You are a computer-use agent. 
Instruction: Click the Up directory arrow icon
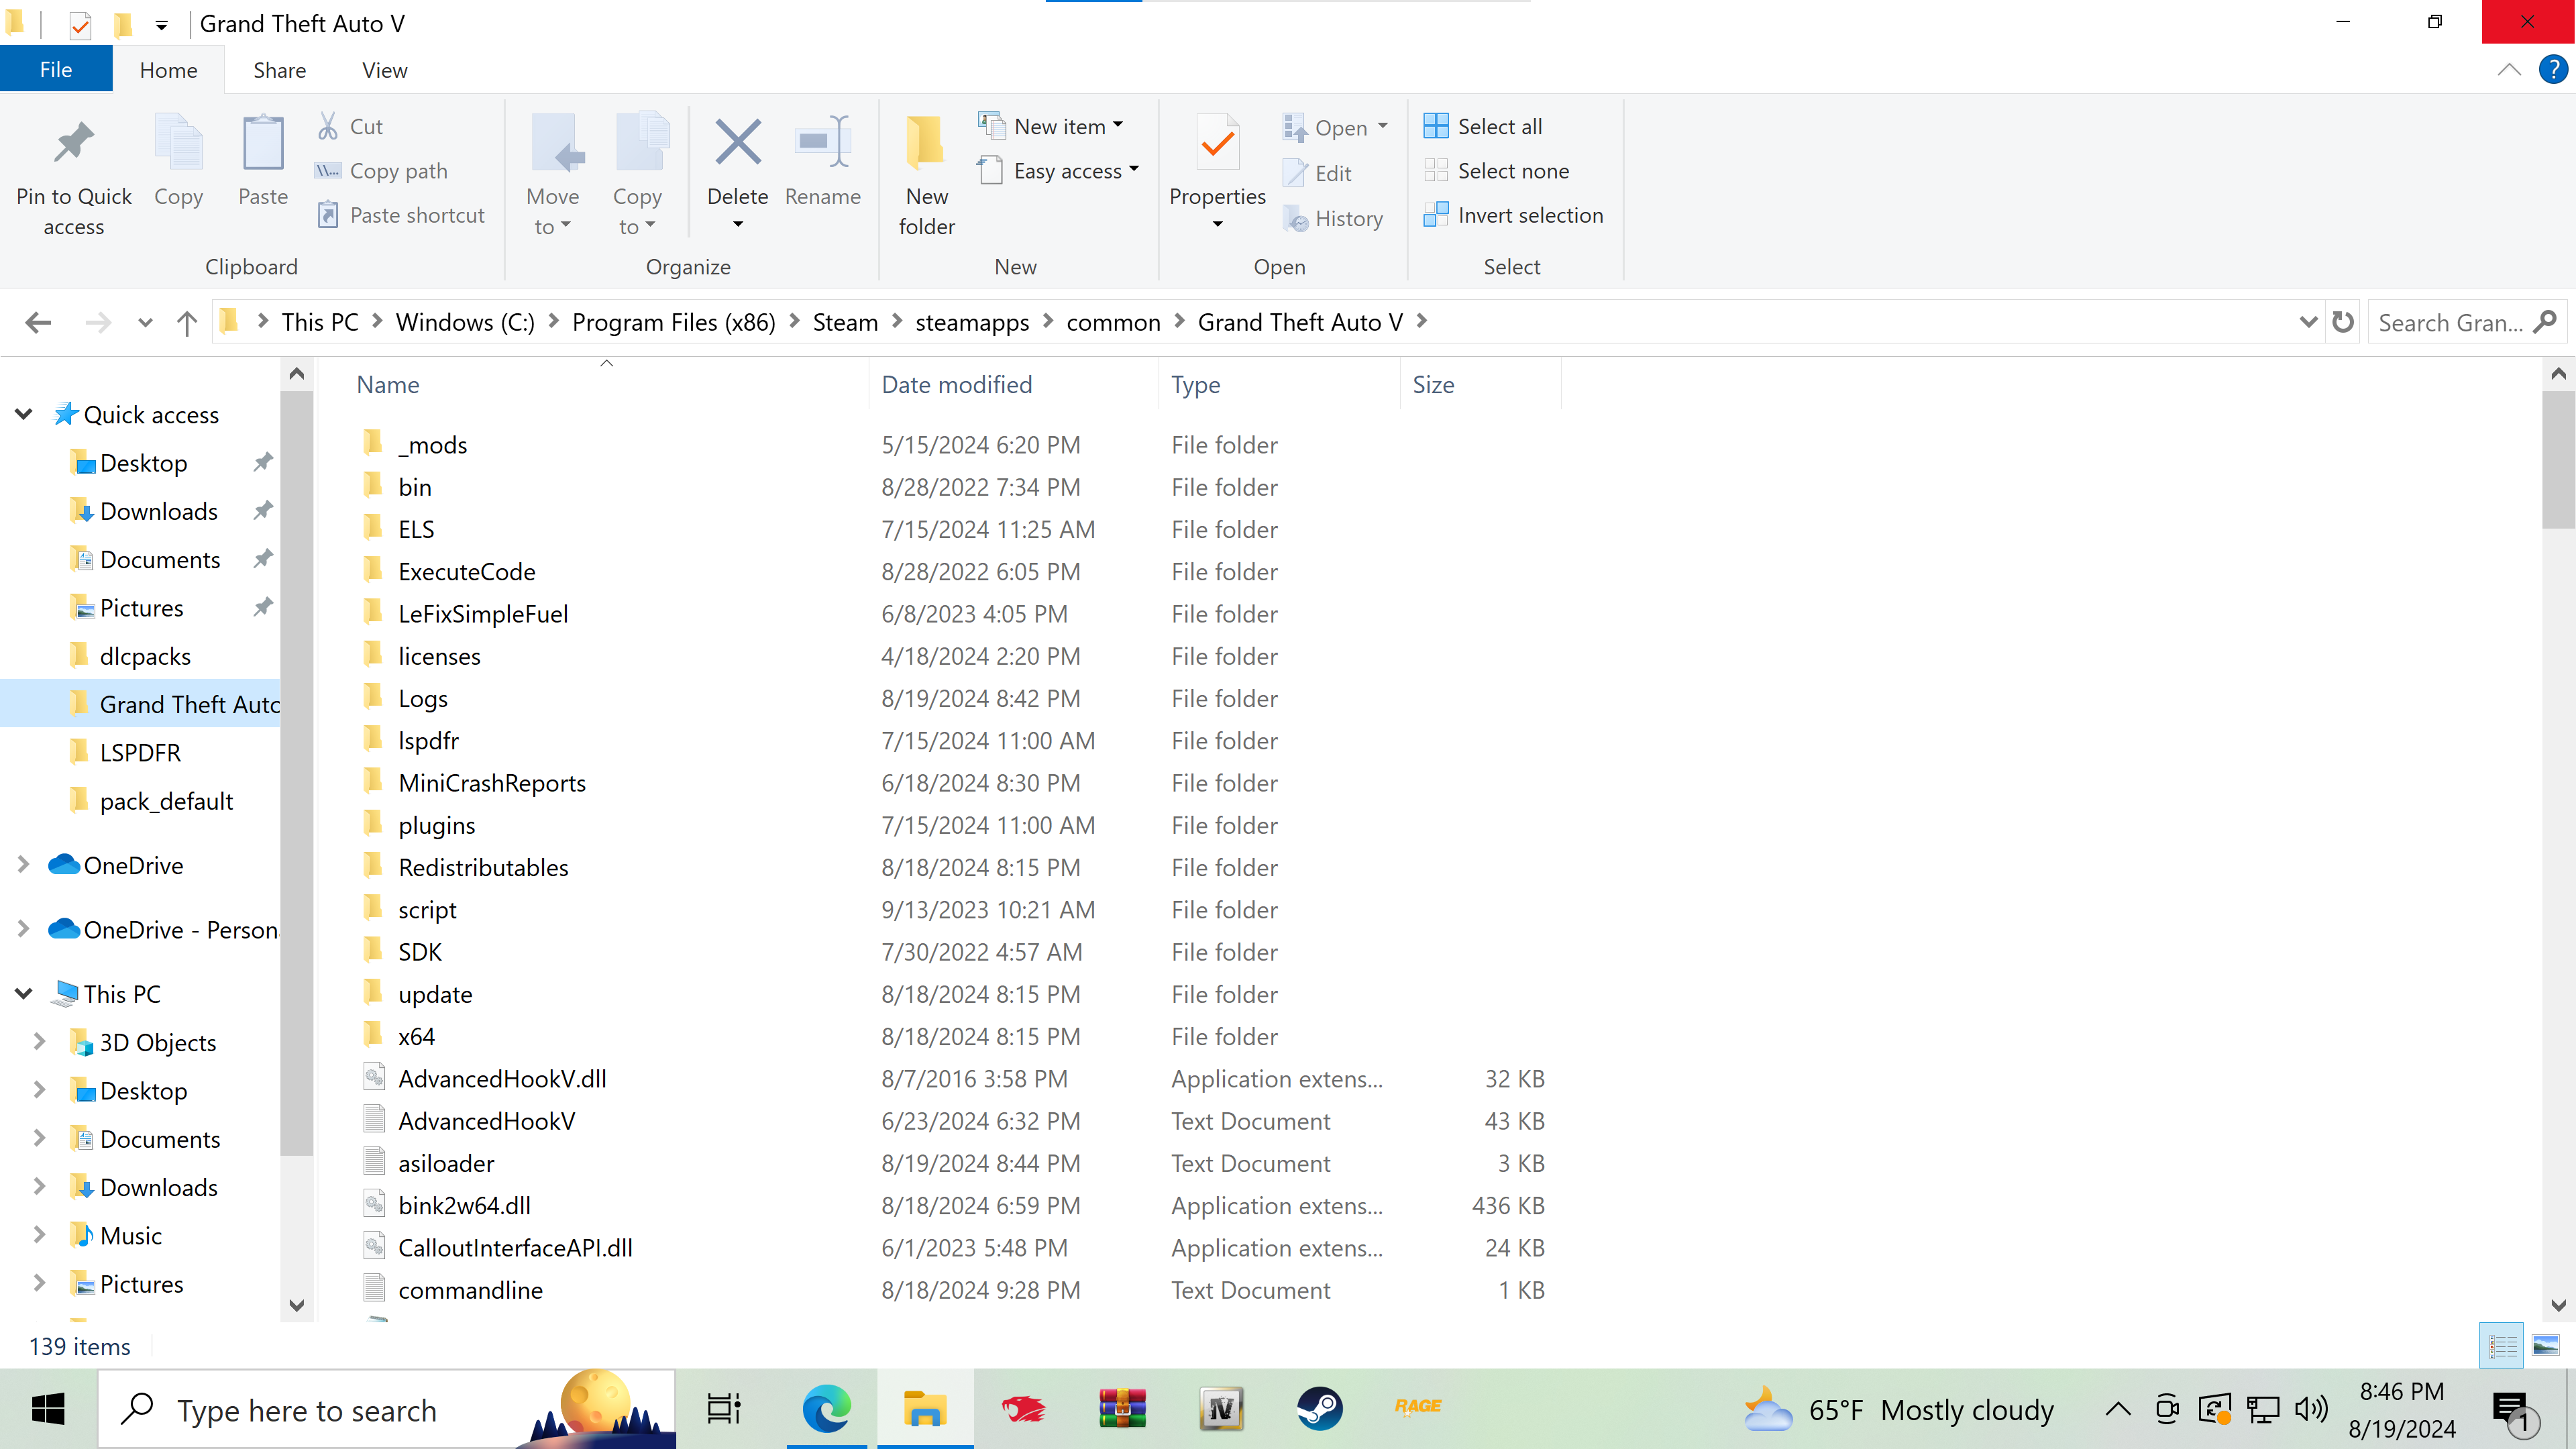tap(187, 322)
